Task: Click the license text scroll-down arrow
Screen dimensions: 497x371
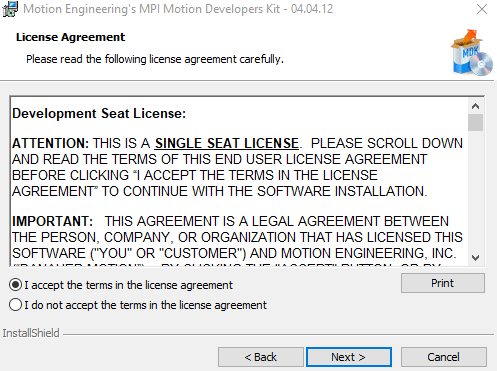Action: pyautogui.click(x=475, y=258)
